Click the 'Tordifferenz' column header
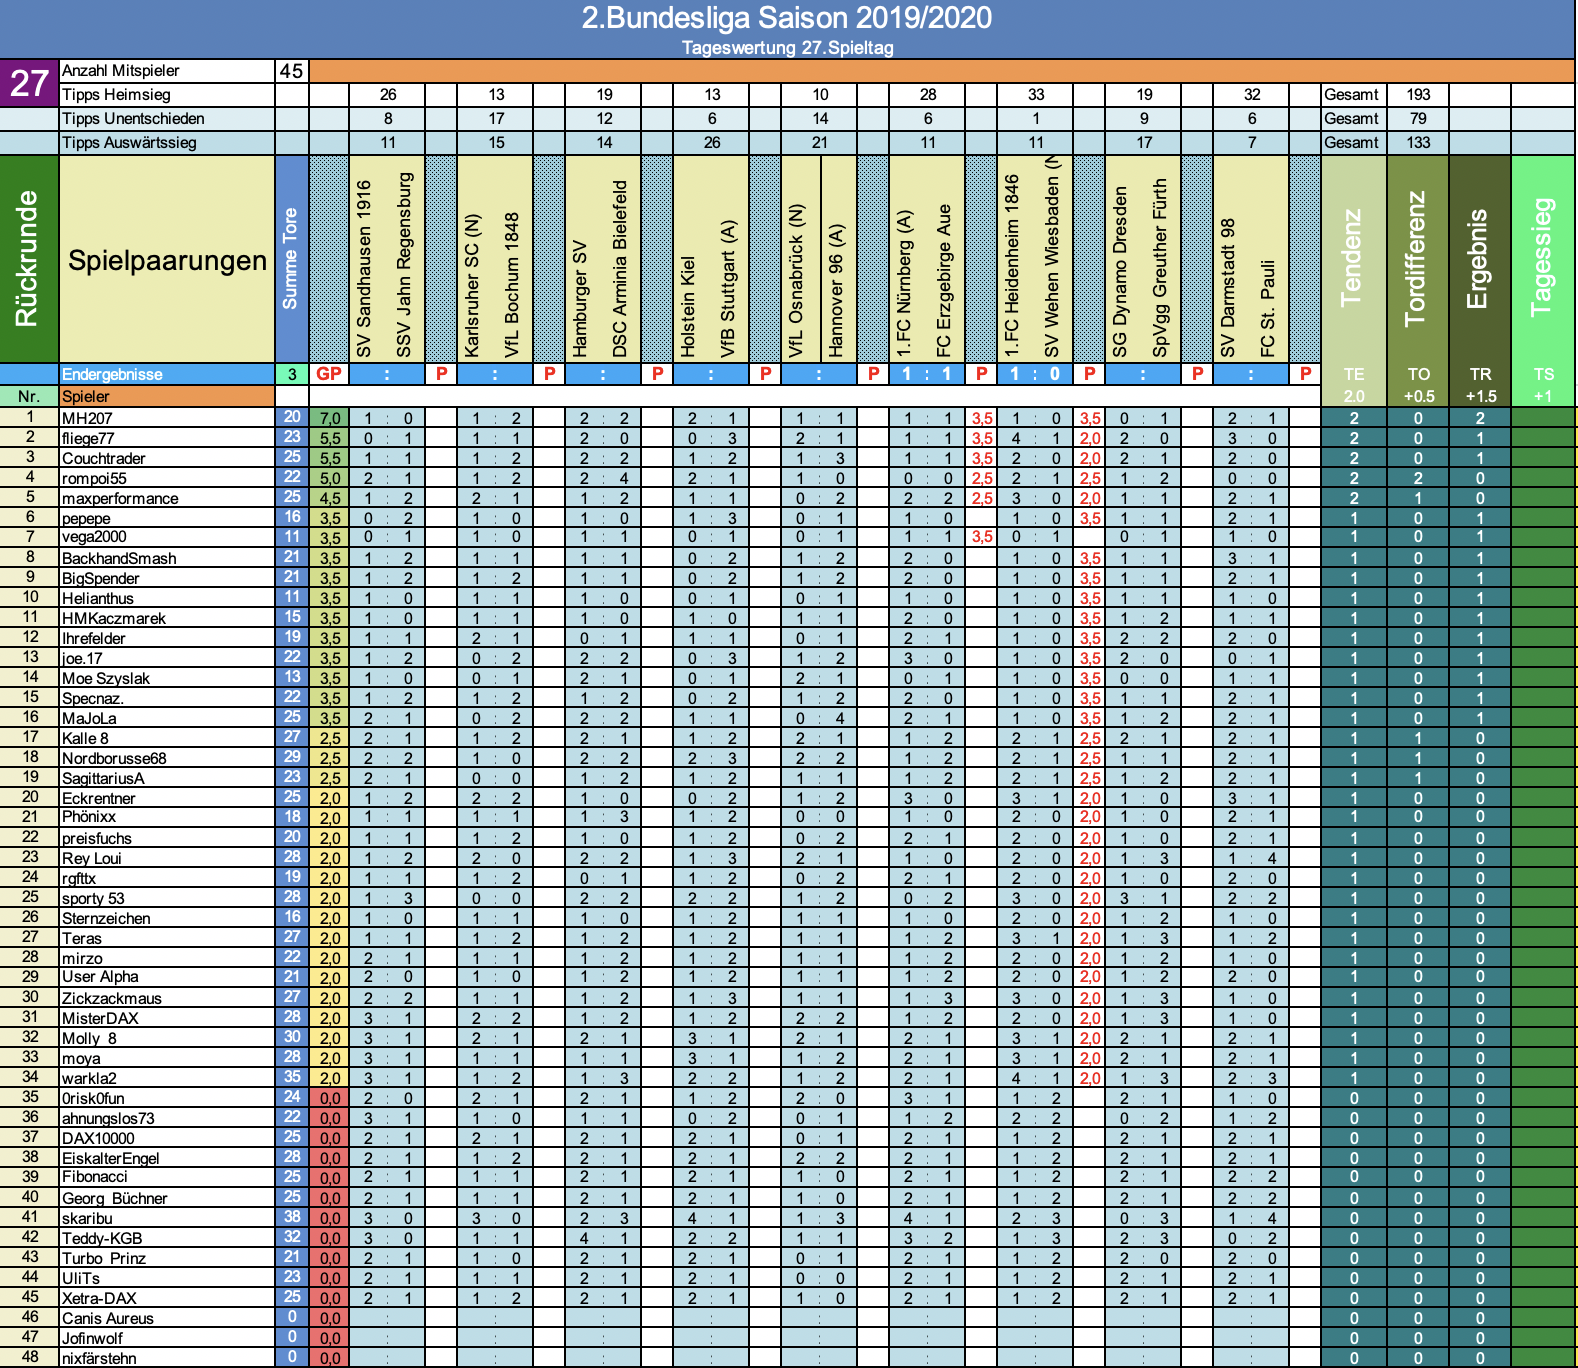The image size is (1578, 1368). 1416,257
